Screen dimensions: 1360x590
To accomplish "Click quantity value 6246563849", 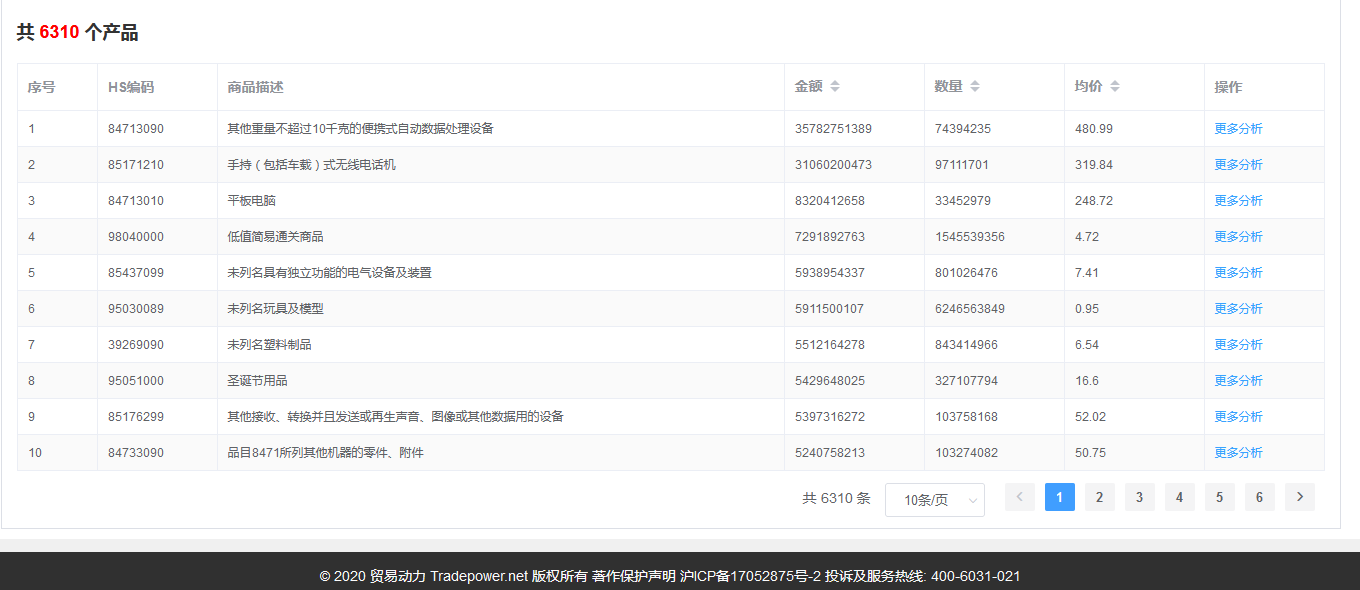I will coord(970,309).
